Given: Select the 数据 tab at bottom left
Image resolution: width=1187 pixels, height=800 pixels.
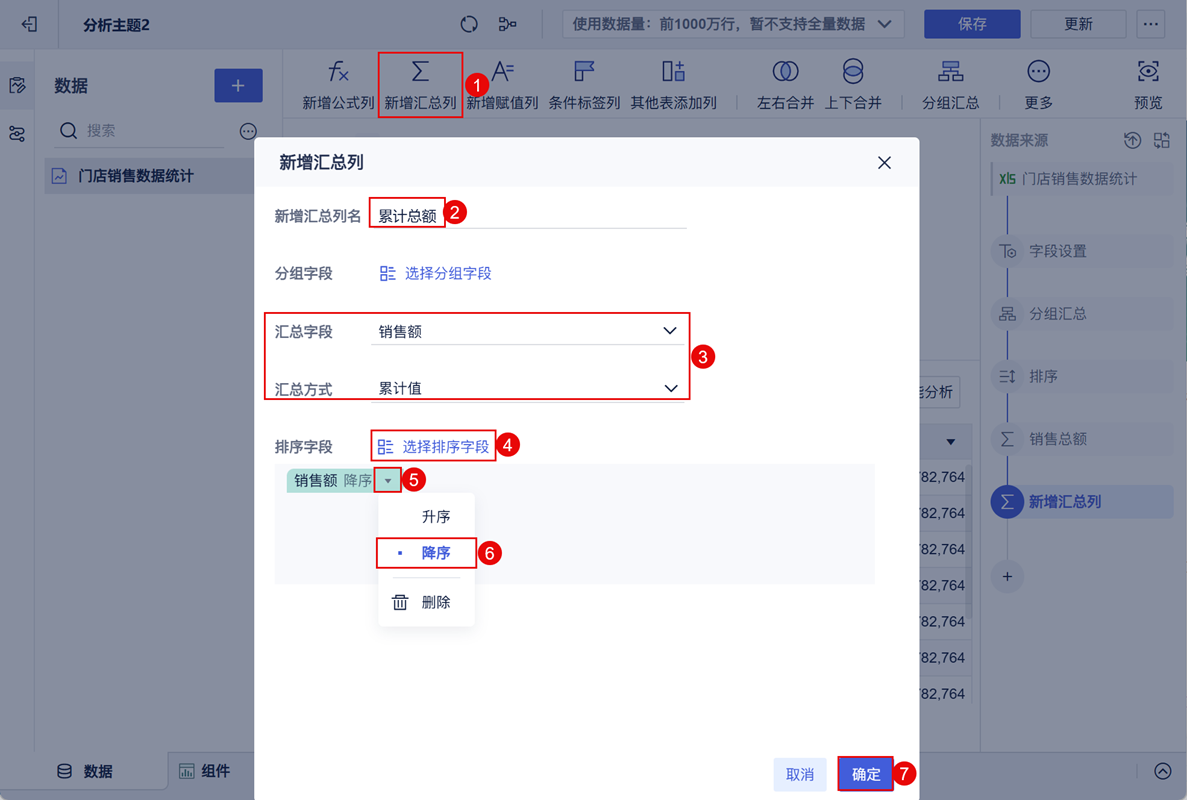Looking at the screenshot, I should pos(84,771).
